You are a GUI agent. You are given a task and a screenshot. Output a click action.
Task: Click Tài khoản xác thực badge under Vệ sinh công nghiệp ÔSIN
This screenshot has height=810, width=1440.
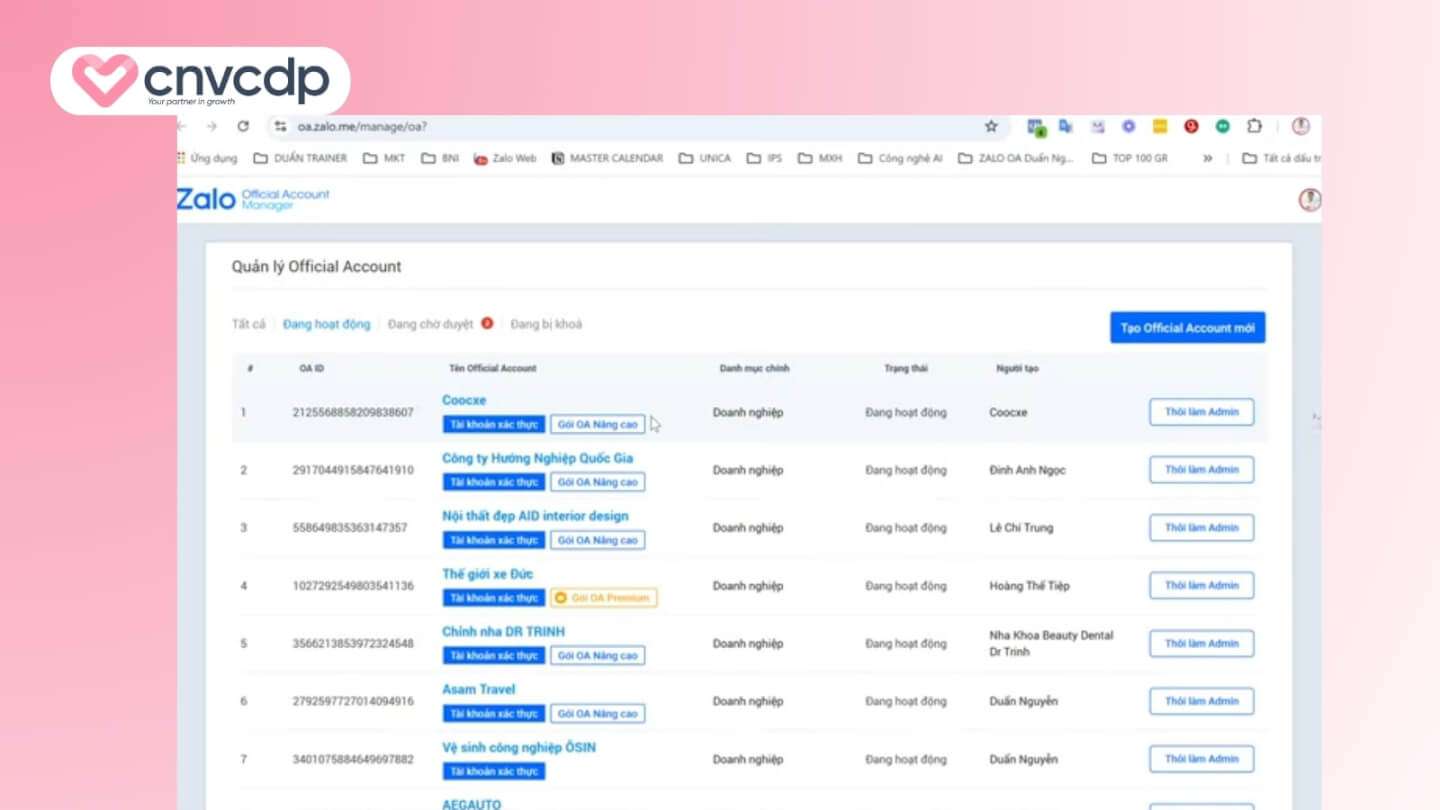(494, 772)
